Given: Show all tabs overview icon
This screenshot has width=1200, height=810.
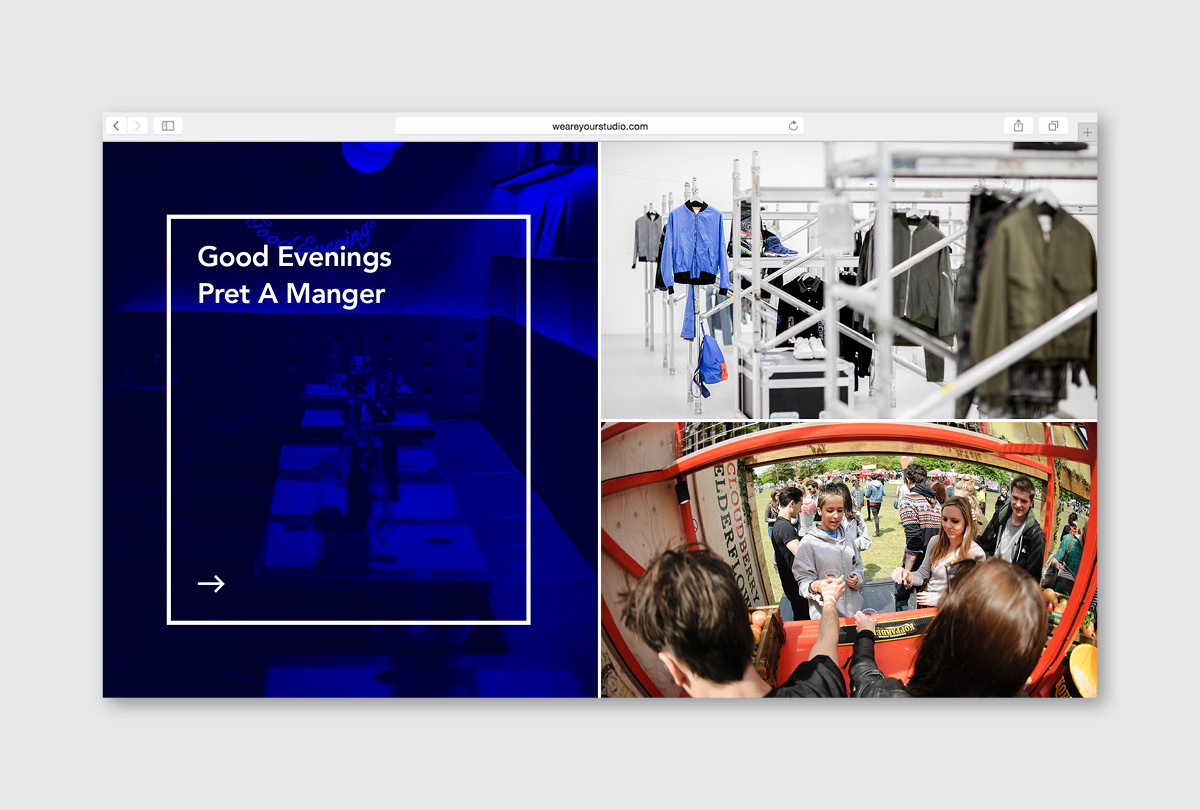Looking at the screenshot, I should [1053, 126].
